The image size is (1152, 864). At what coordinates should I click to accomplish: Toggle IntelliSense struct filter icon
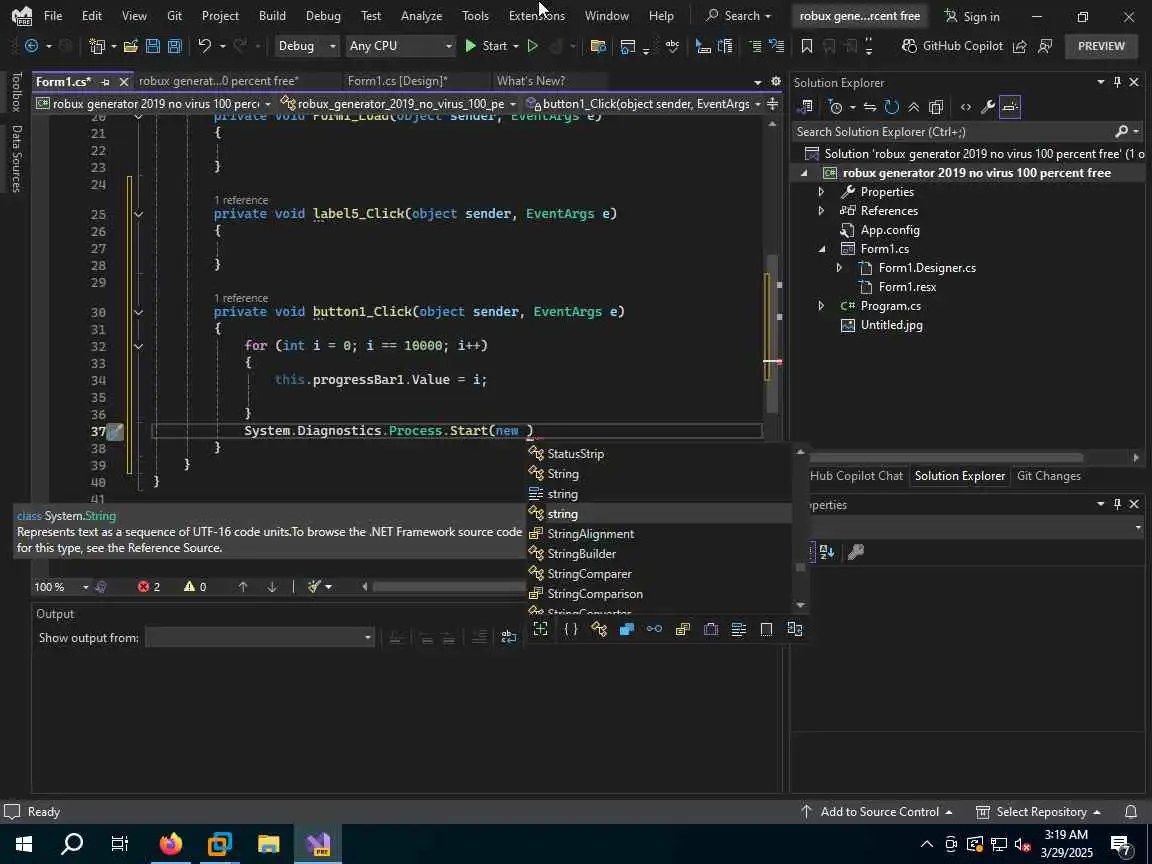(626, 630)
